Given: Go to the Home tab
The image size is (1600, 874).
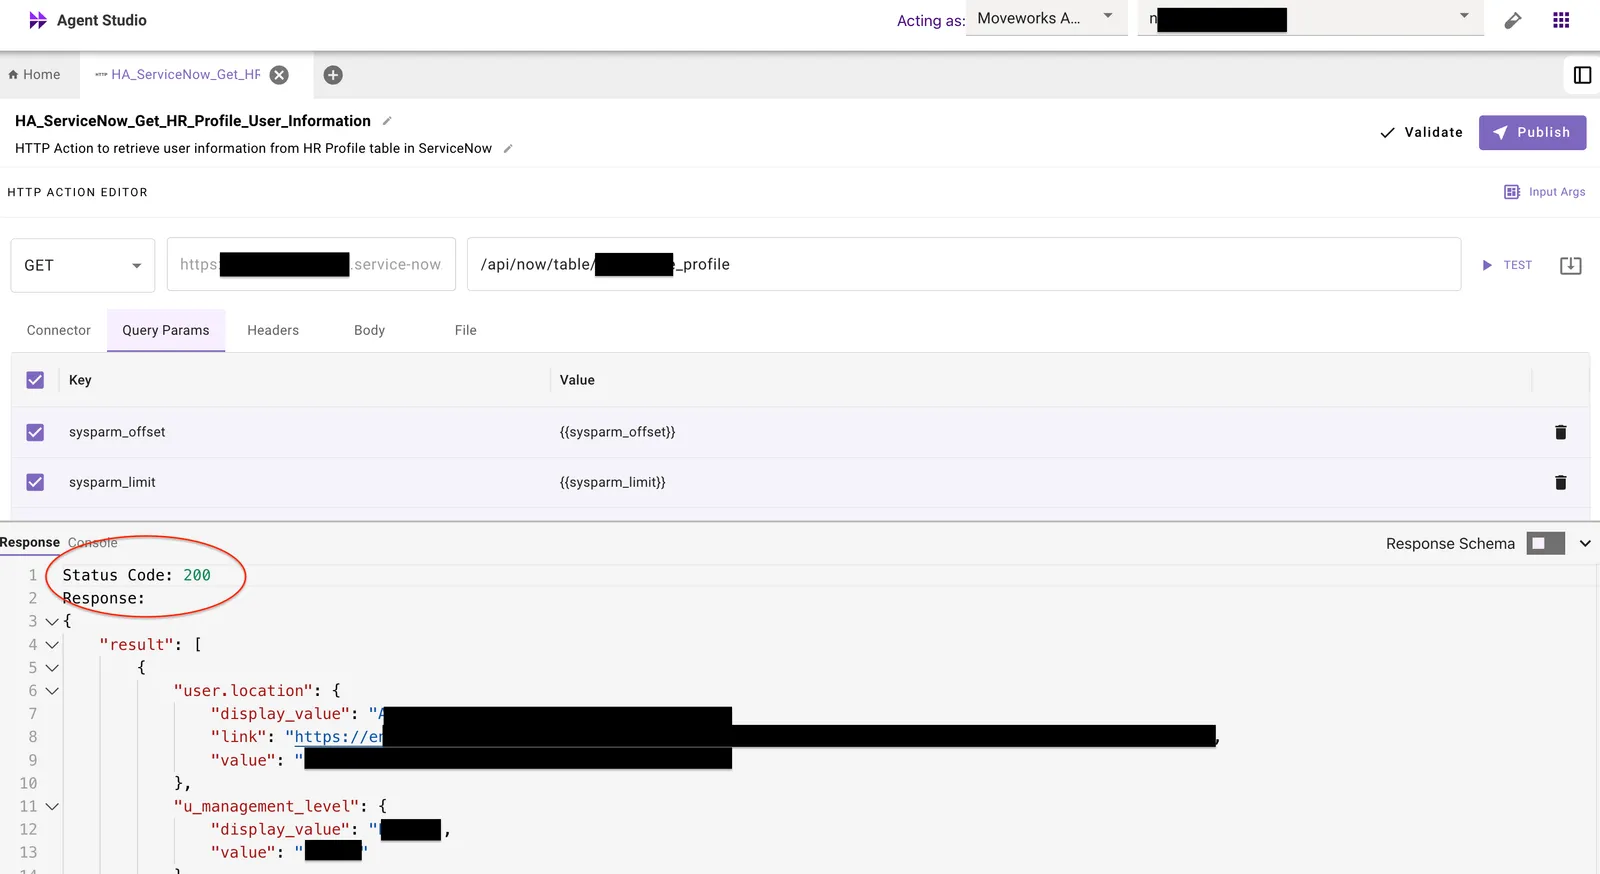Looking at the screenshot, I should coord(34,75).
